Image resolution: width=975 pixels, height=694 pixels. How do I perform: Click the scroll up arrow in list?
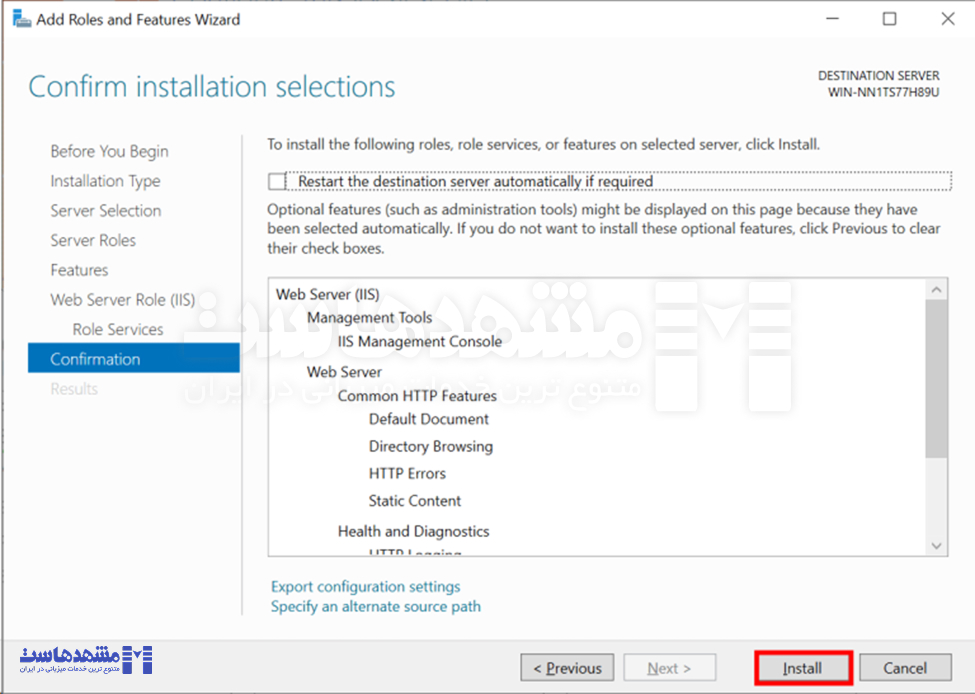tap(936, 290)
